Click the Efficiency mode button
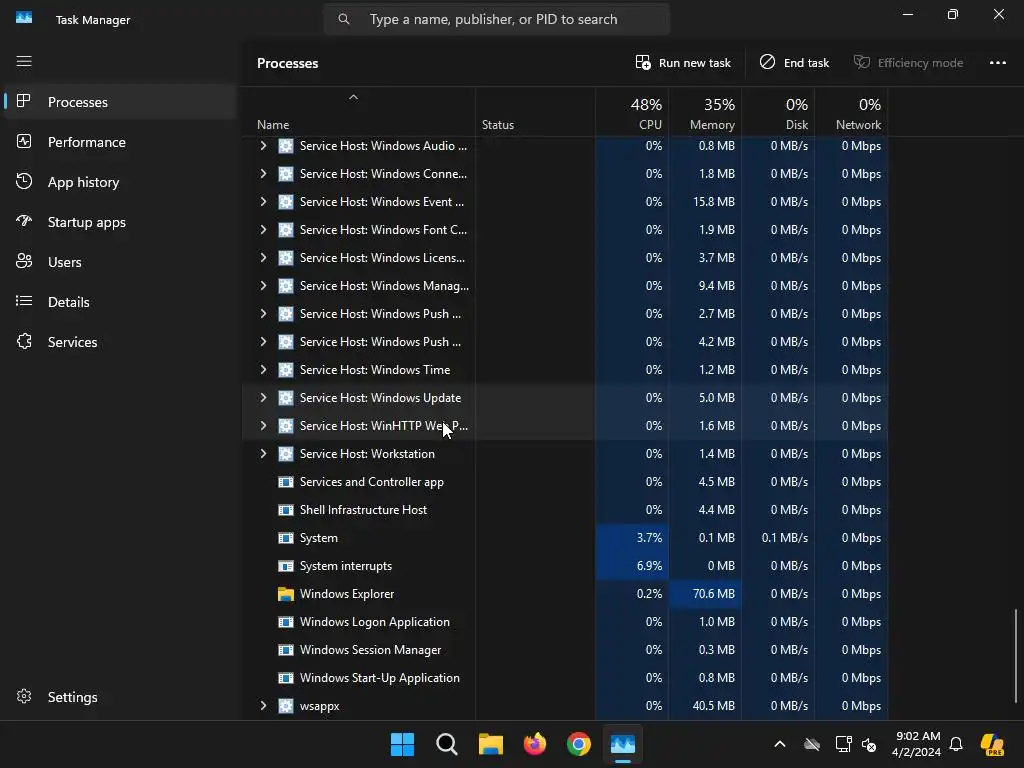 pos(908,63)
